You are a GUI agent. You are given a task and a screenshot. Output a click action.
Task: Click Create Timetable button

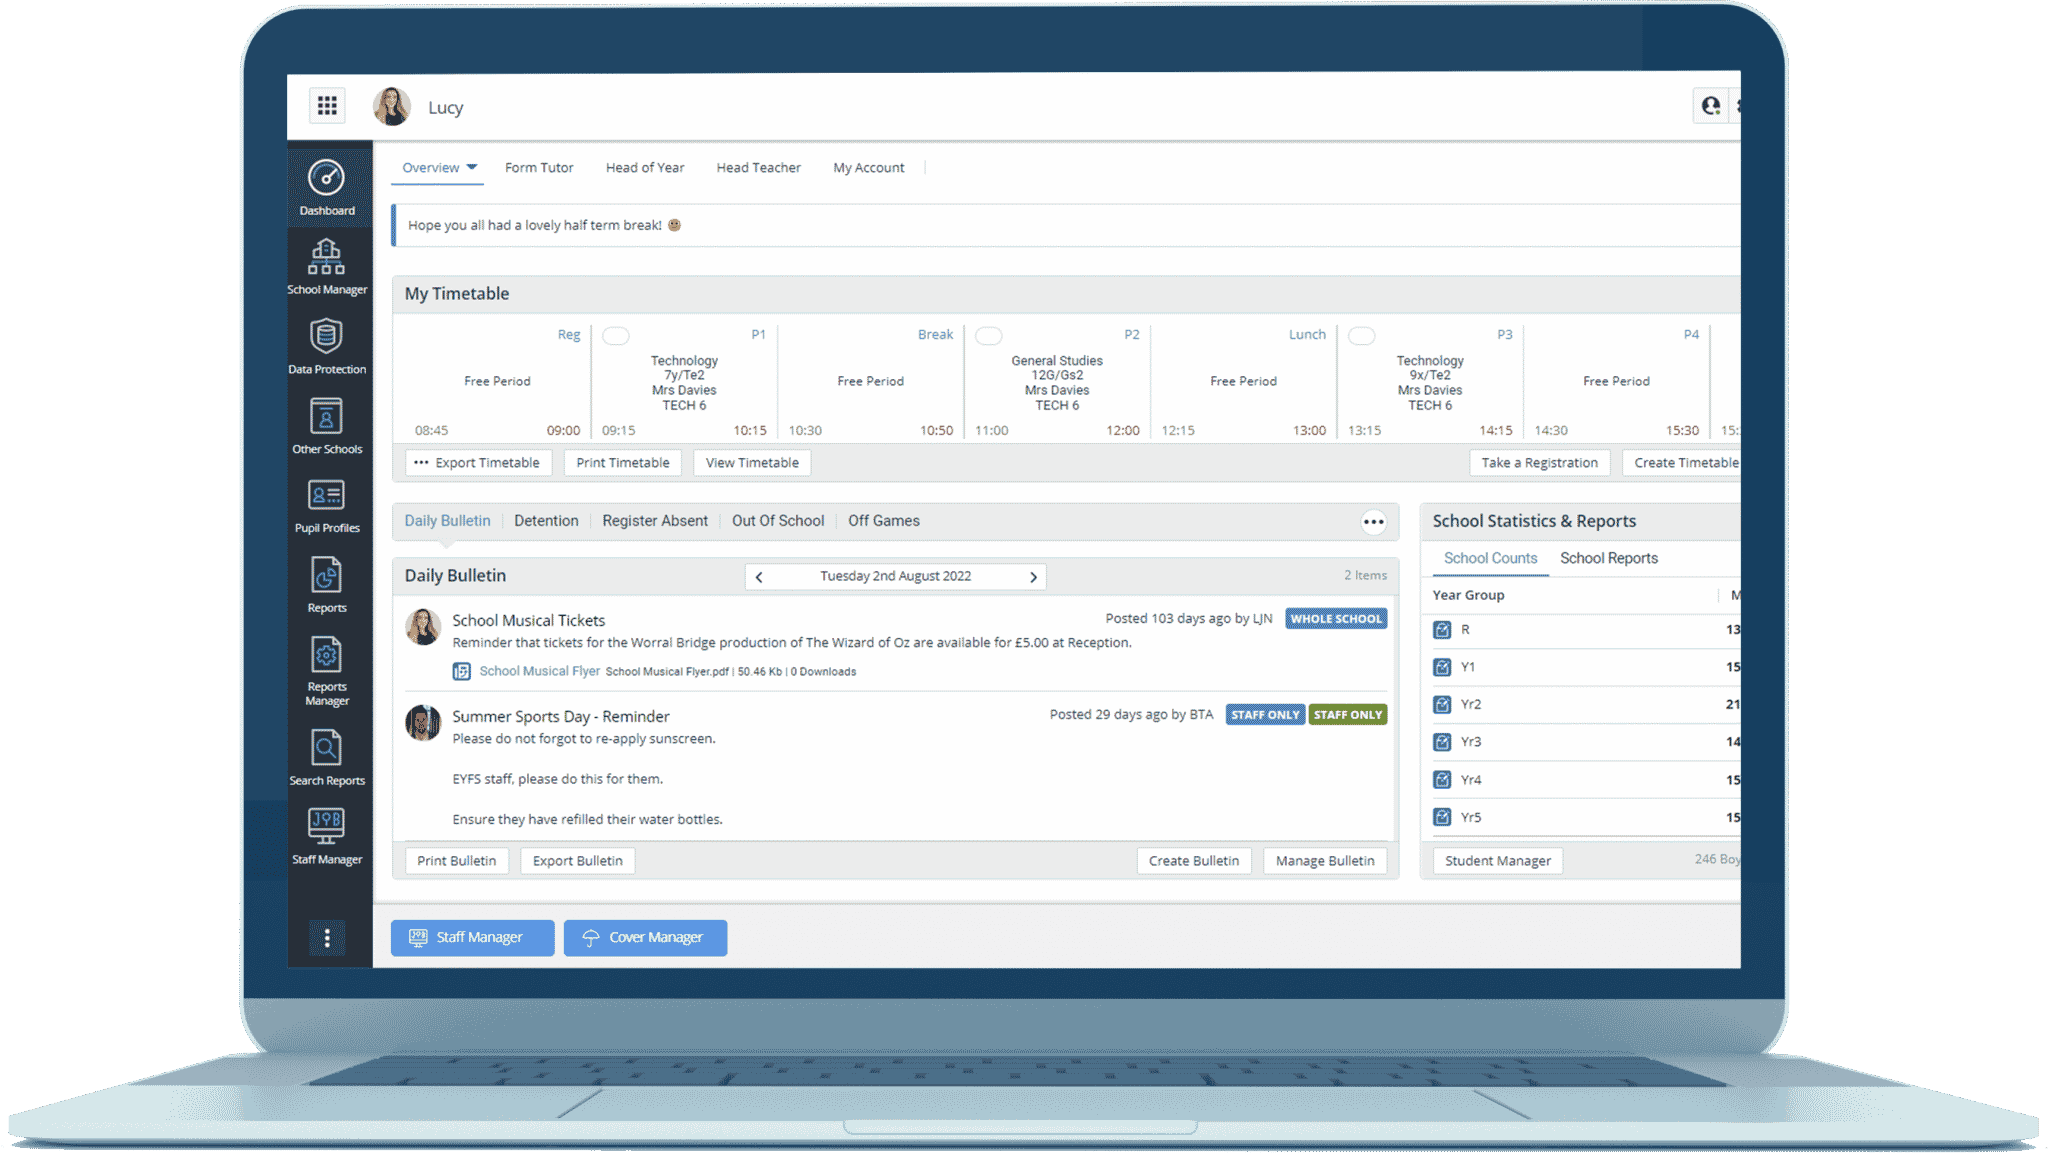click(x=1682, y=463)
